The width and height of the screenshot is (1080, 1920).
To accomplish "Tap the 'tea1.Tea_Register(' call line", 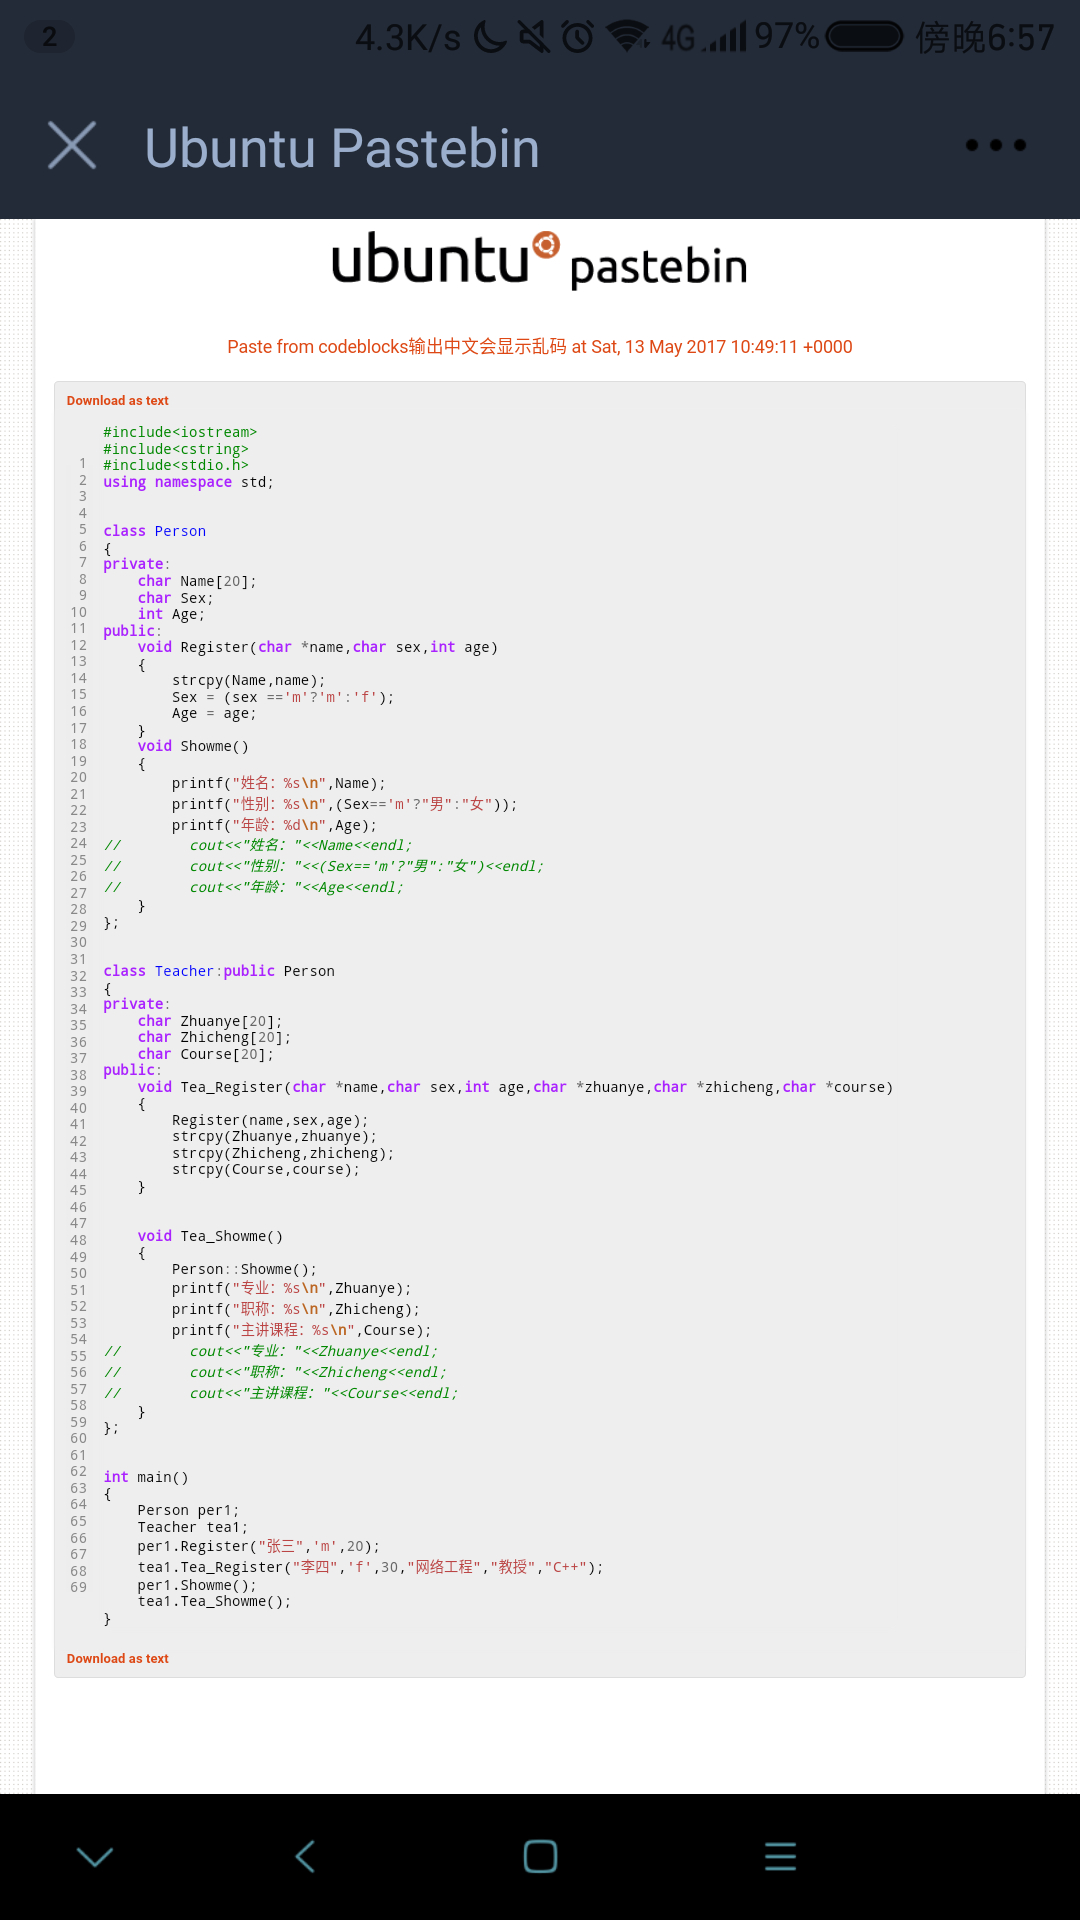I will (x=371, y=1567).
